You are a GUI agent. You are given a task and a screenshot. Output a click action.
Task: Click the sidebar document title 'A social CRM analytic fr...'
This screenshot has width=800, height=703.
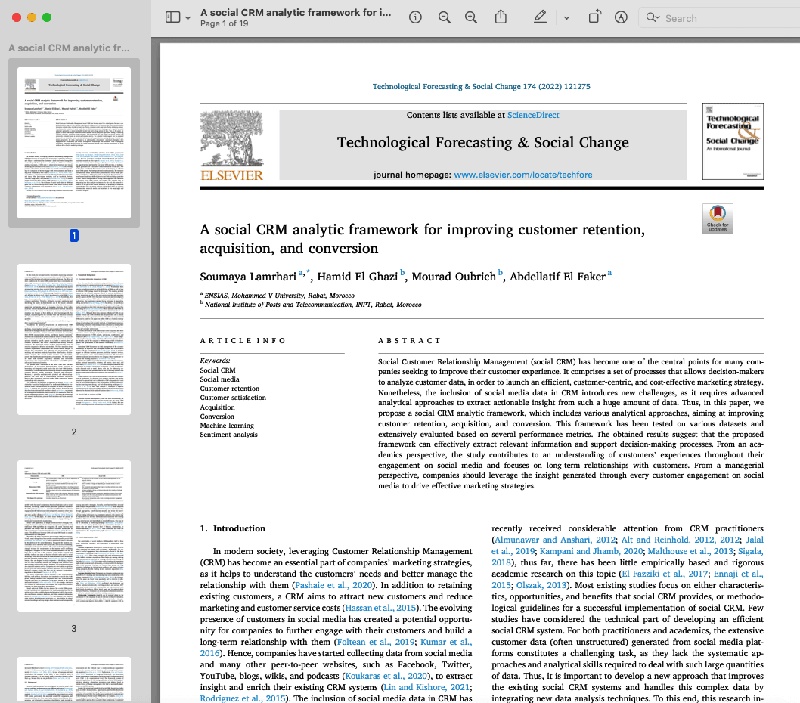(x=69, y=47)
